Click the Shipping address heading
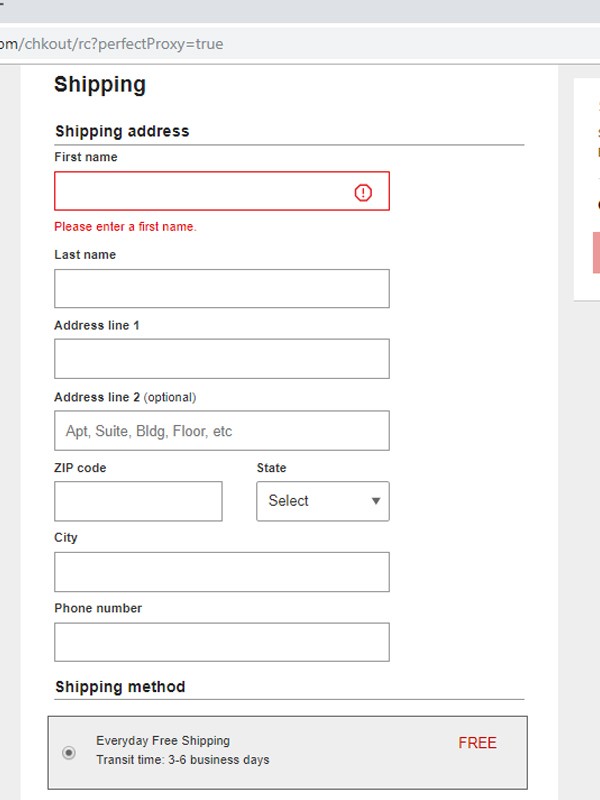Image resolution: width=600 pixels, height=800 pixels. tap(122, 131)
